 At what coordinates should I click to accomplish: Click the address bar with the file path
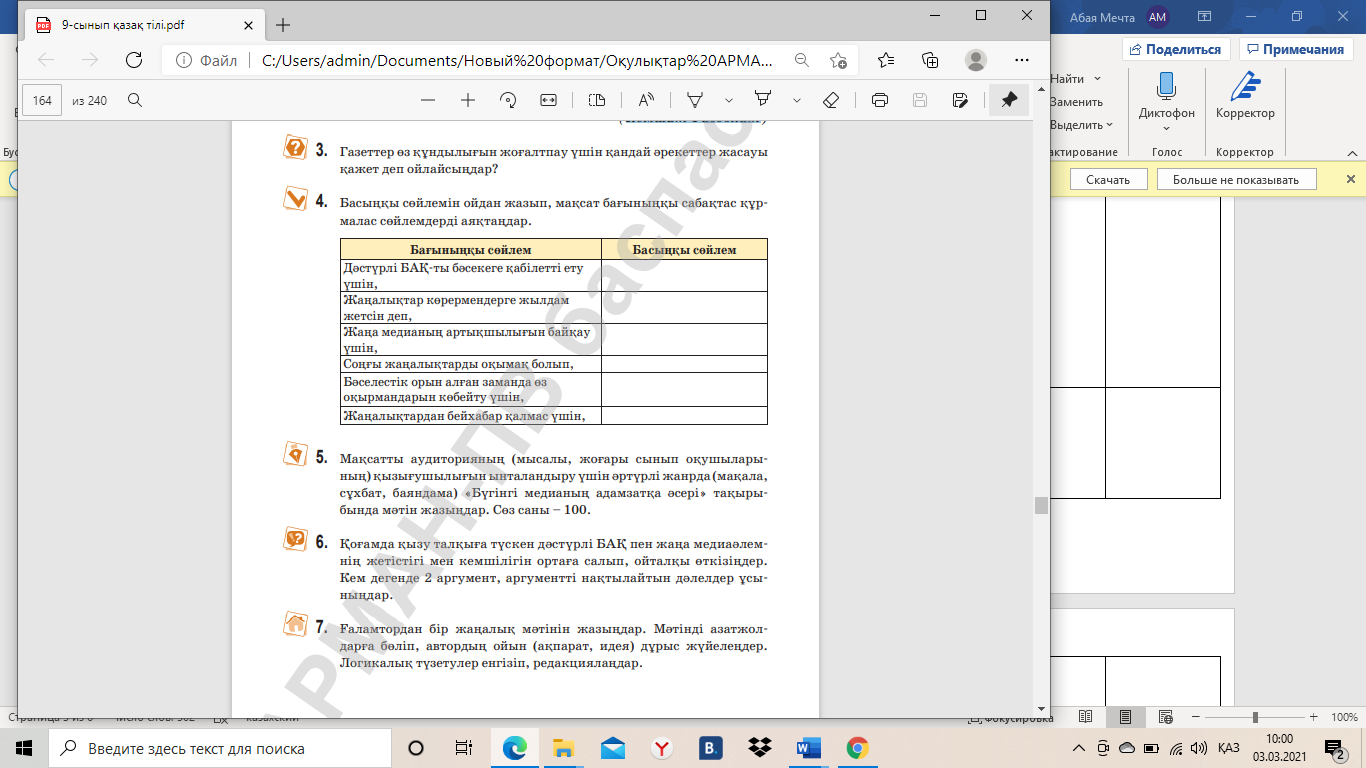(517, 60)
